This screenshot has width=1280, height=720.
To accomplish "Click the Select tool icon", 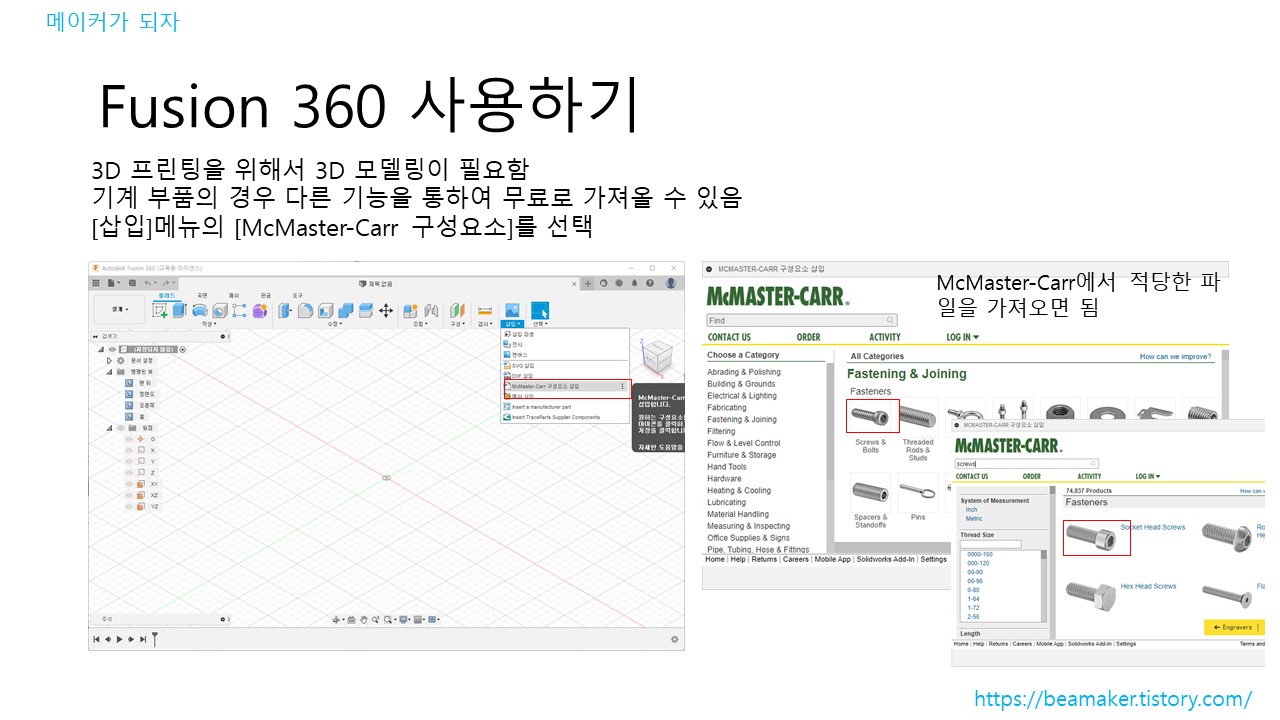I will (540, 310).
